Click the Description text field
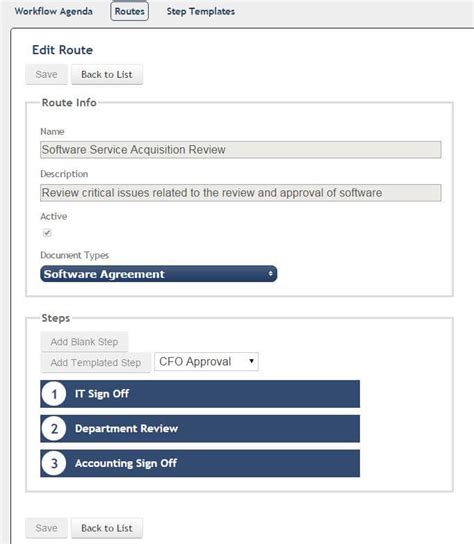 tap(241, 193)
